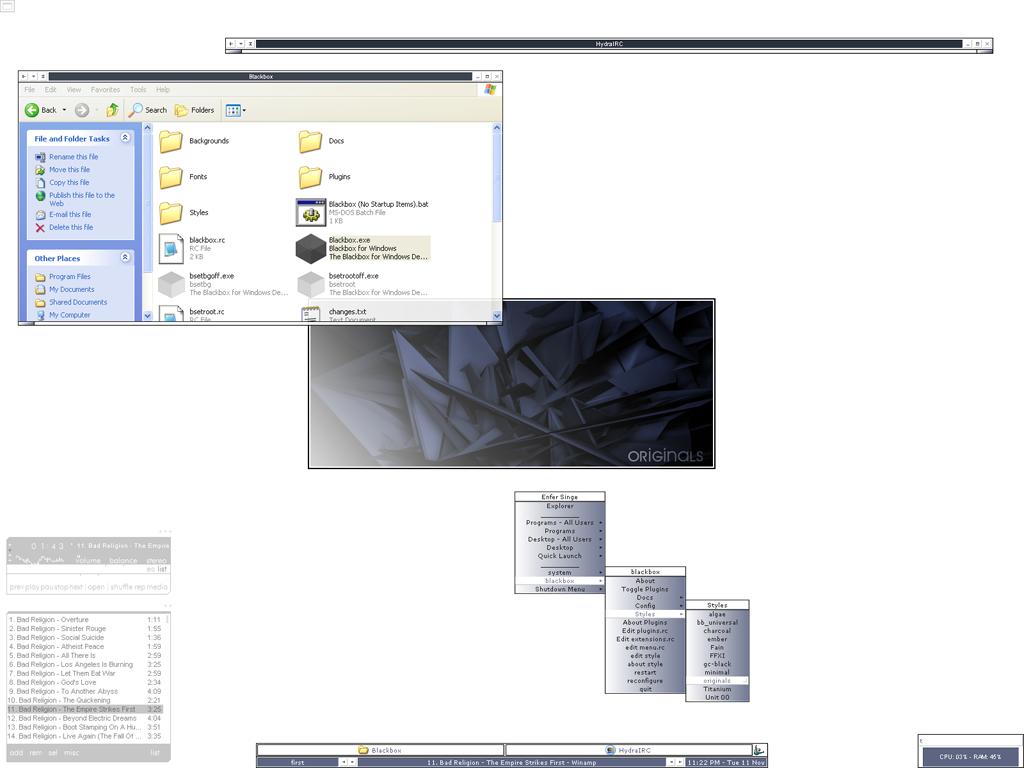This screenshot has height=768, width=1024.
Task: Select the bsetrootoff.exe icon
Action: pos(311,284)
